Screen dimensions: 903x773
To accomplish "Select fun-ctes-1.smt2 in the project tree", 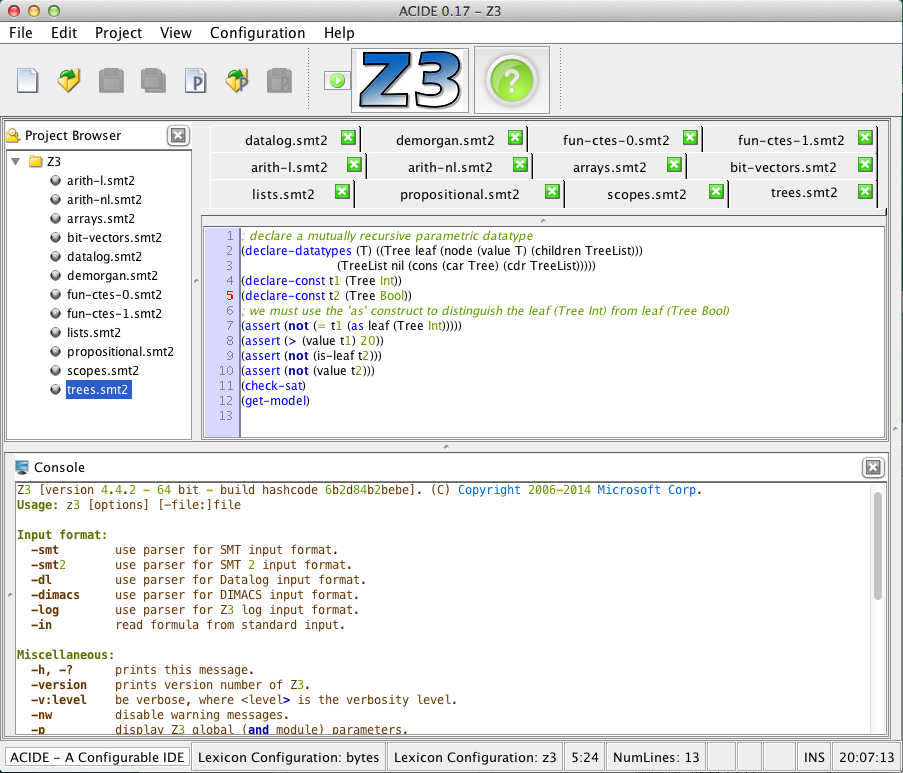I will coord(114,313).
